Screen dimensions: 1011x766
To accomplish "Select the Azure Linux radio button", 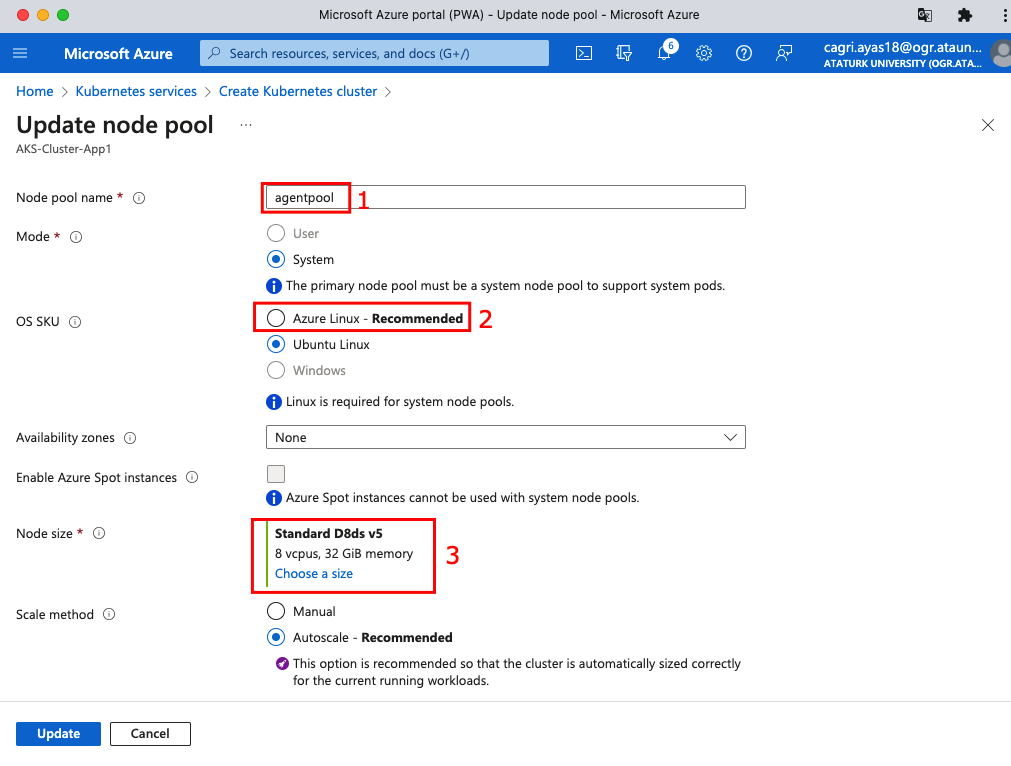I will click(276, 318).
